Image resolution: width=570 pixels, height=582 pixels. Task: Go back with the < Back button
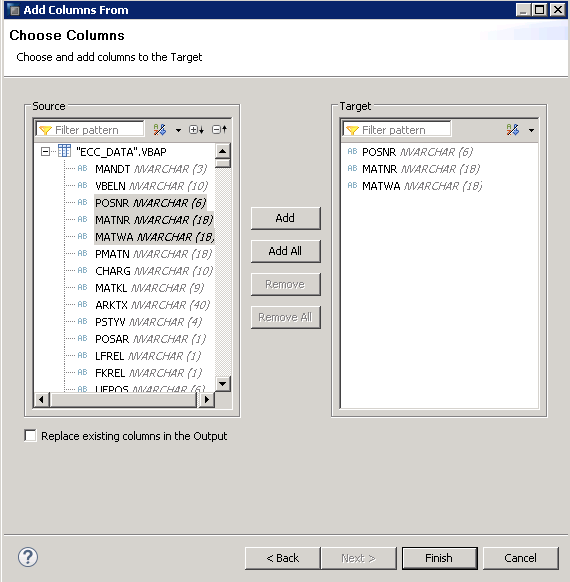pos(283,558)
